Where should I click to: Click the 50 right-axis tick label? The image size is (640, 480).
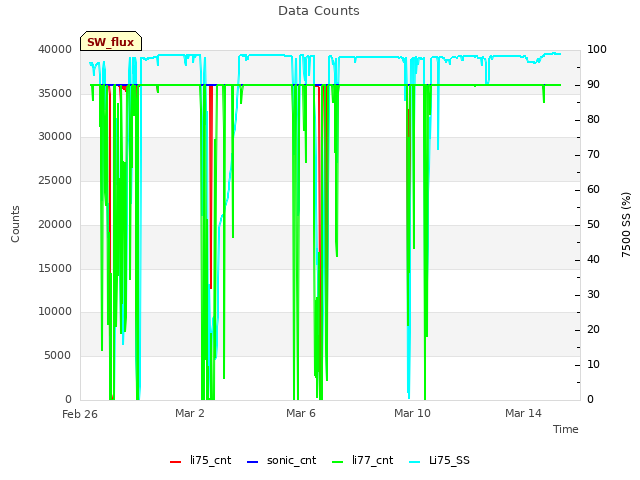593,224
